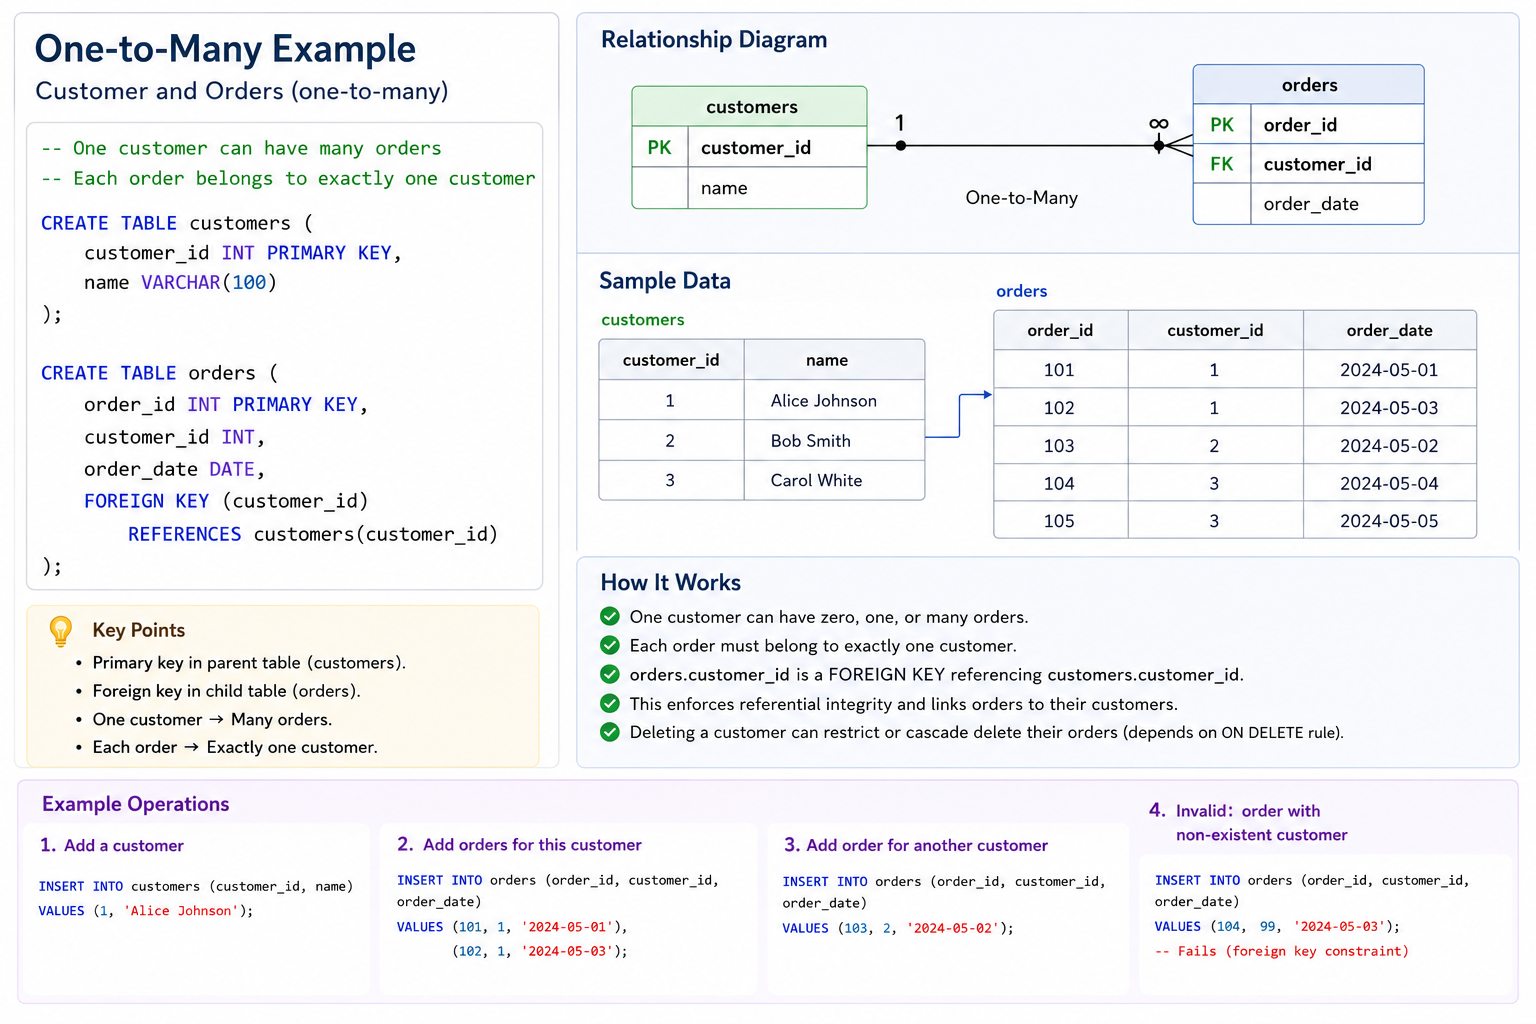Select the "REFERENCES customers(customer_id)" code line

(313, 534)
